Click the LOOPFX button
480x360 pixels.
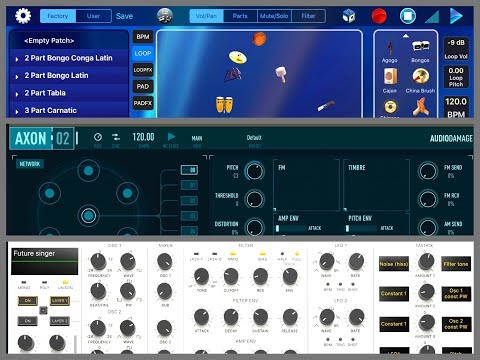(x=143, y=70)
